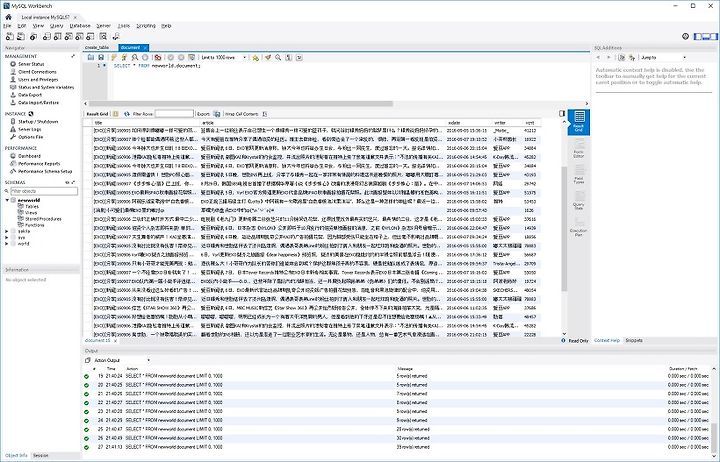Image resolution: width=720 pixels, height=462 pixels.
Task: Beautify the query with the broom icon
Action: (x=268, y=57)
